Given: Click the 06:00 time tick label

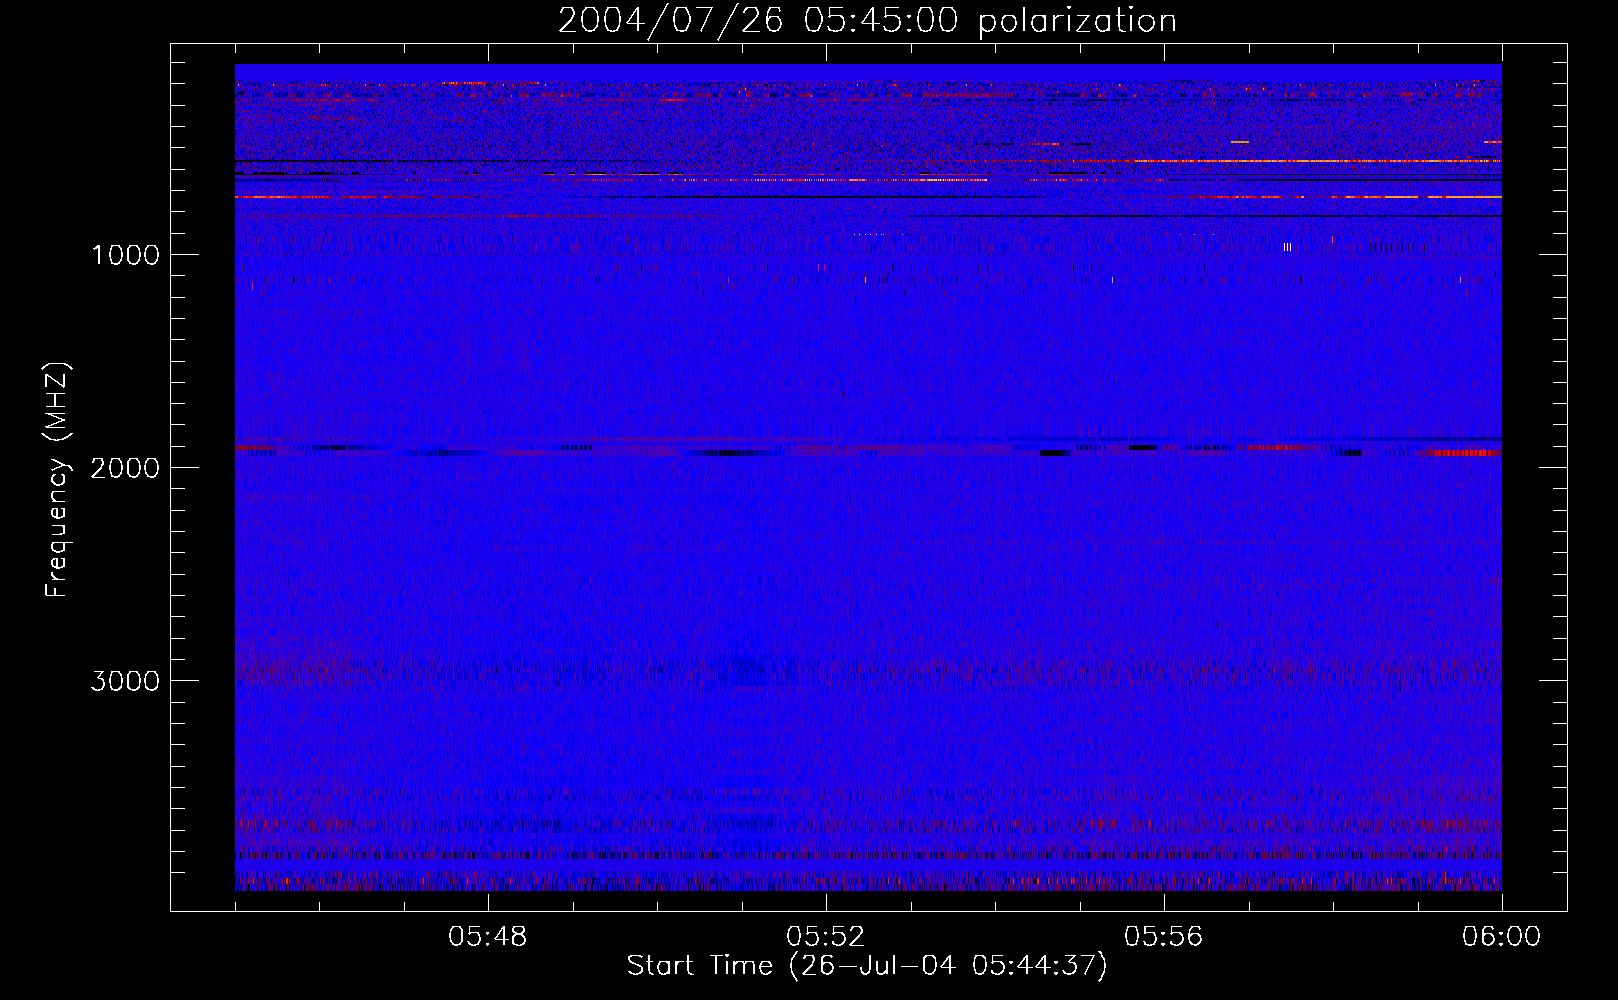Looking at the screenshot, I should pyautogui.click(x=1501, y=937).
